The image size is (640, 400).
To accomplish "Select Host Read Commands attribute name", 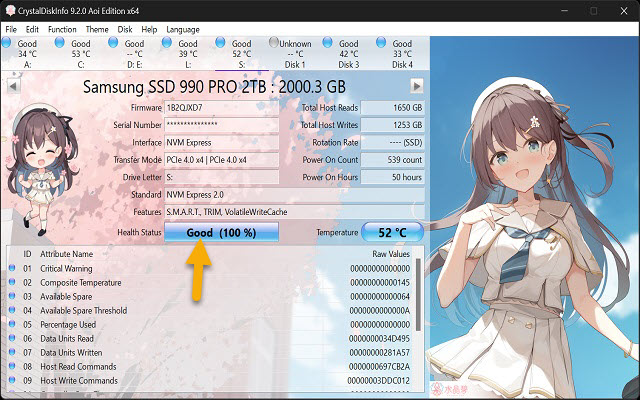I will (78, 367).
